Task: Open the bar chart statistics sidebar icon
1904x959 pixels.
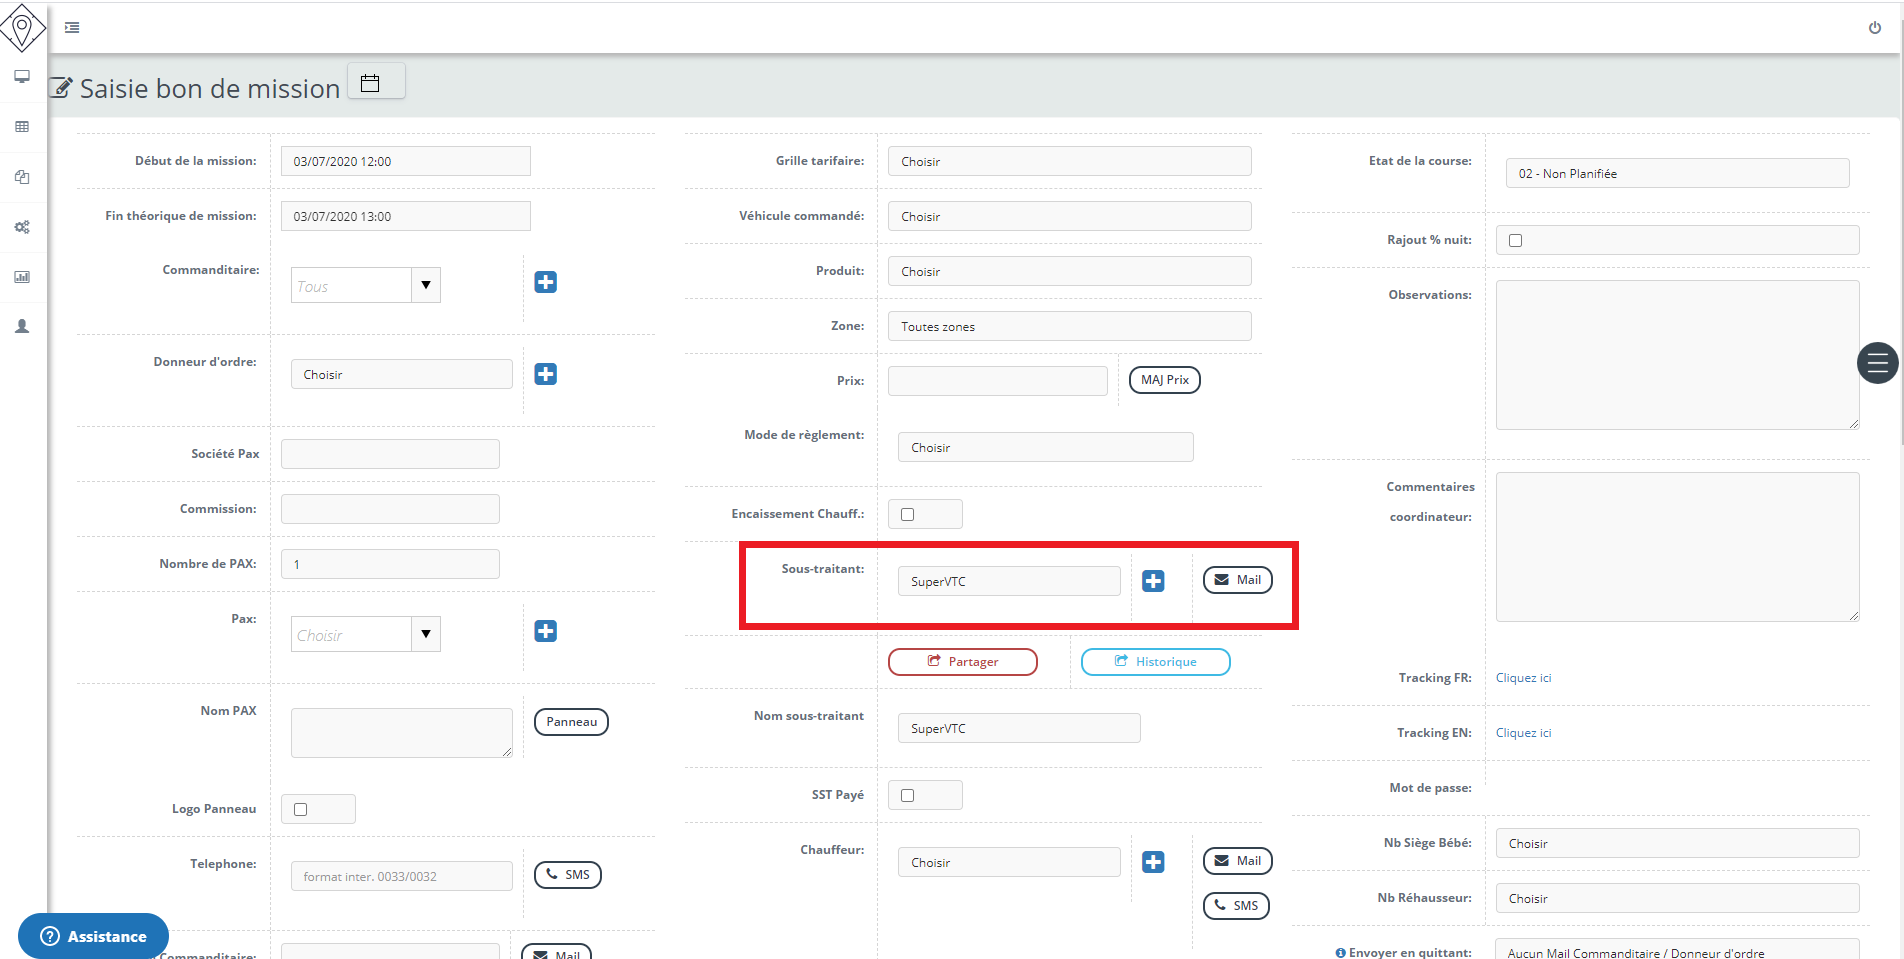Action: point(22,277)
